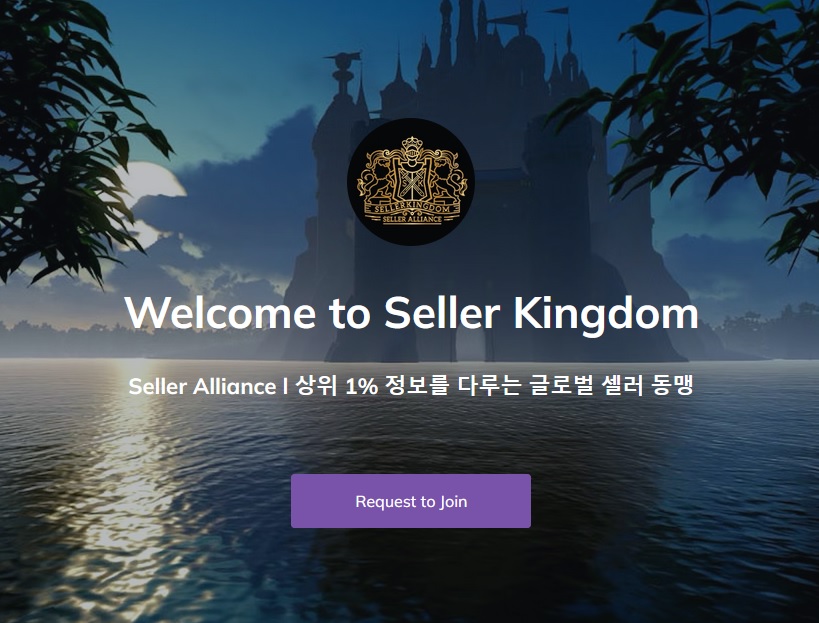The width and height of the screenshot is (819, 623).
Task: Select the Welcome to Seller Kingdom heading
Action: tap(411, 313)
